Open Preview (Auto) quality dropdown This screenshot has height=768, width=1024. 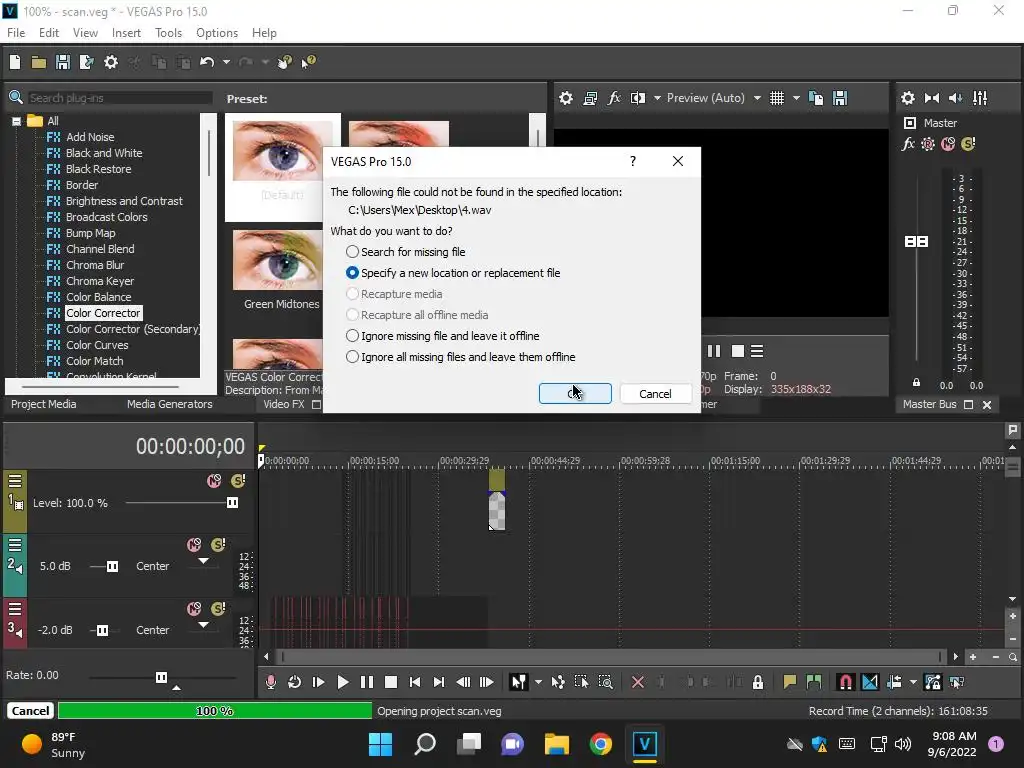tap(757, 98)
